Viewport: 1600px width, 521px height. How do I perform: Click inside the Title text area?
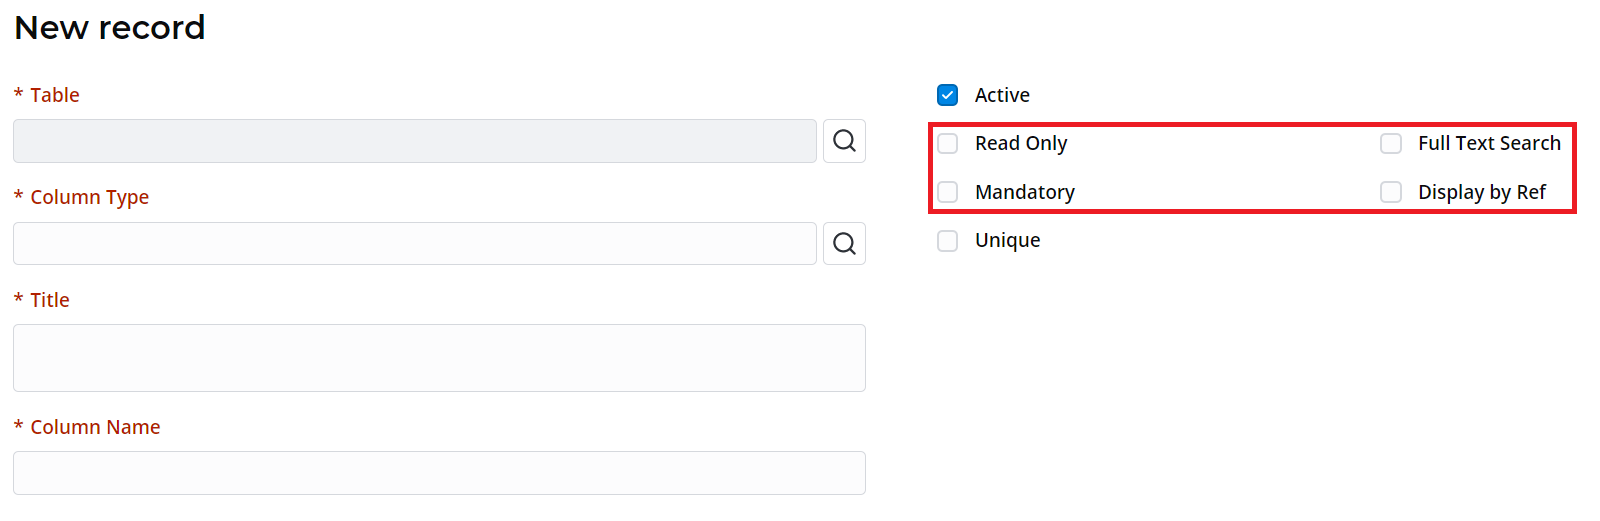439,358
